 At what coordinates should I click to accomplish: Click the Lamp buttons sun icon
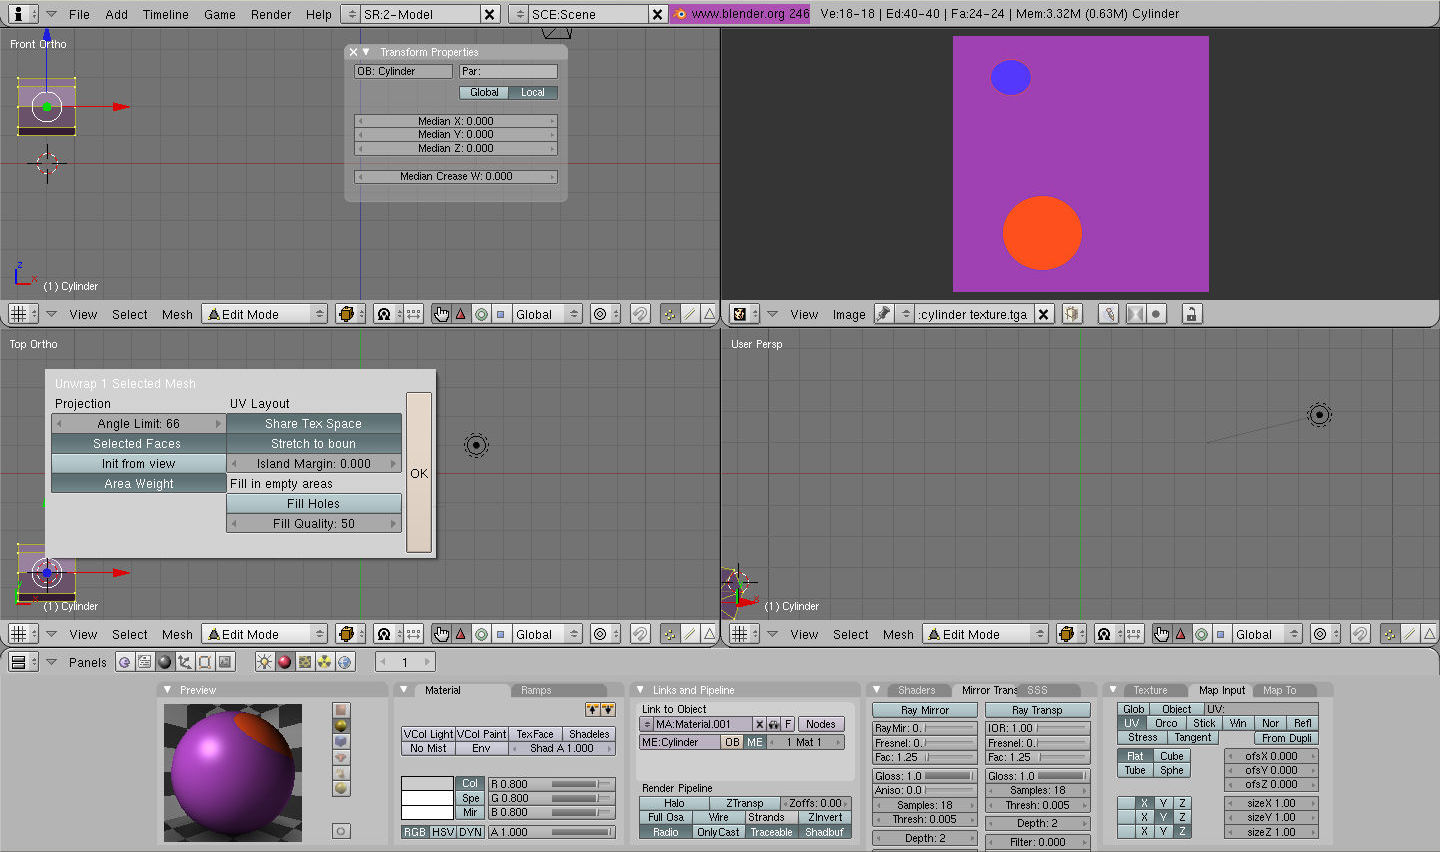[x=264, y=662]
